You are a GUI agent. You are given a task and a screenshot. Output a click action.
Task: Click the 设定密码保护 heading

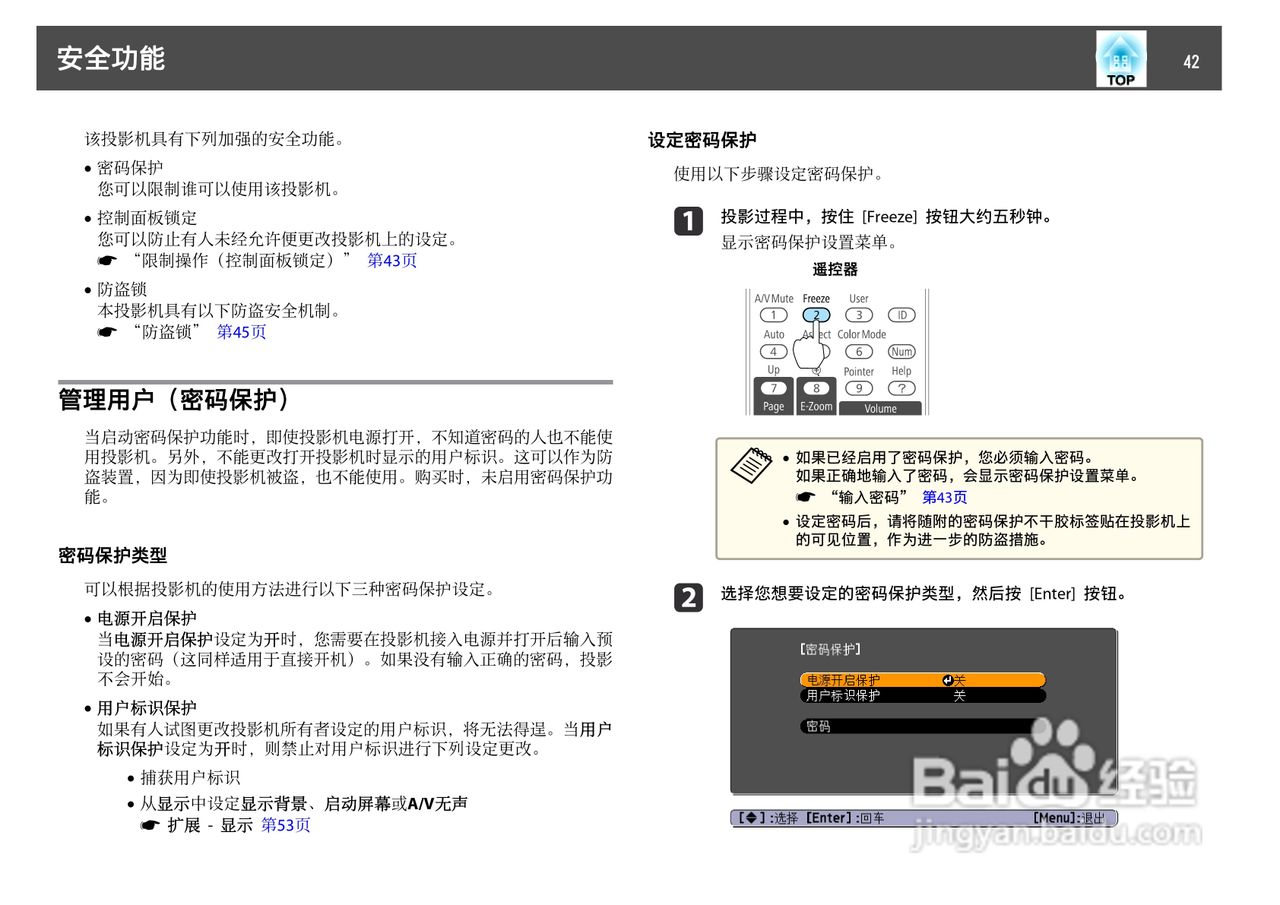click(702, 140)
